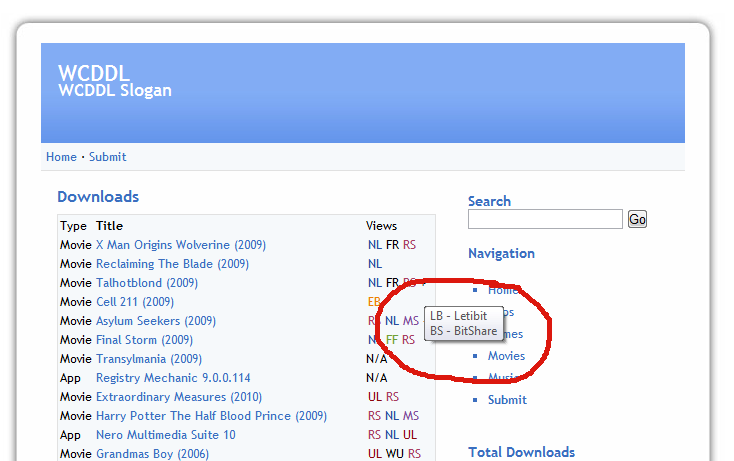734x461 pixels.
Task: Go to Movies in Navigation sidebar
Action: click(506, 356)
